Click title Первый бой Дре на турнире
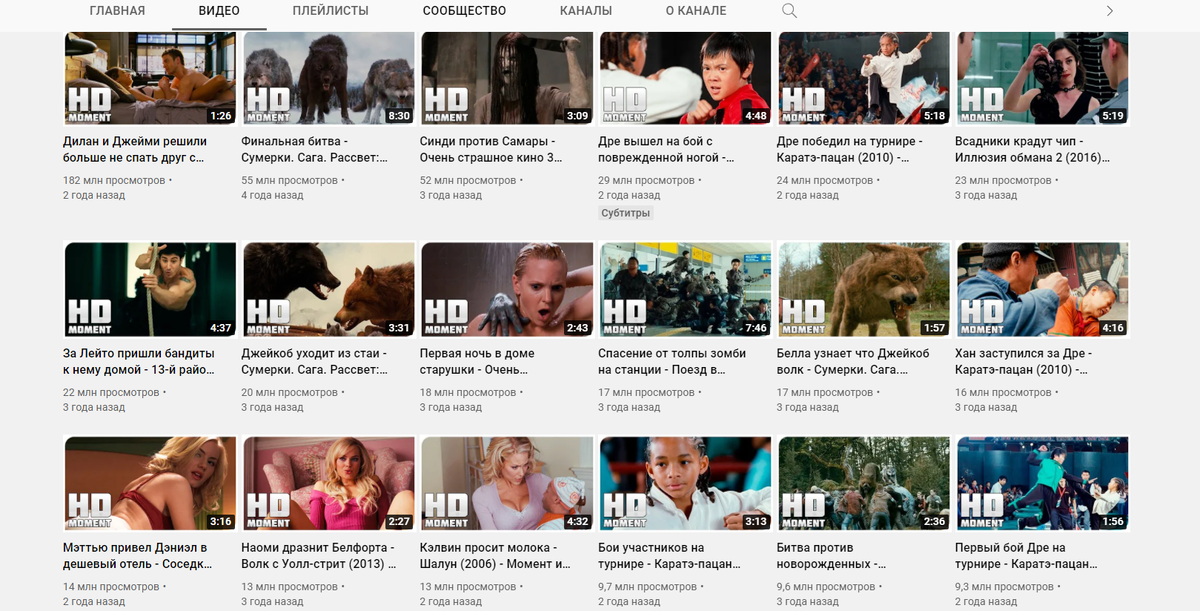Viewport: 1200px width, 611px height. click(x=1027, y=556)
